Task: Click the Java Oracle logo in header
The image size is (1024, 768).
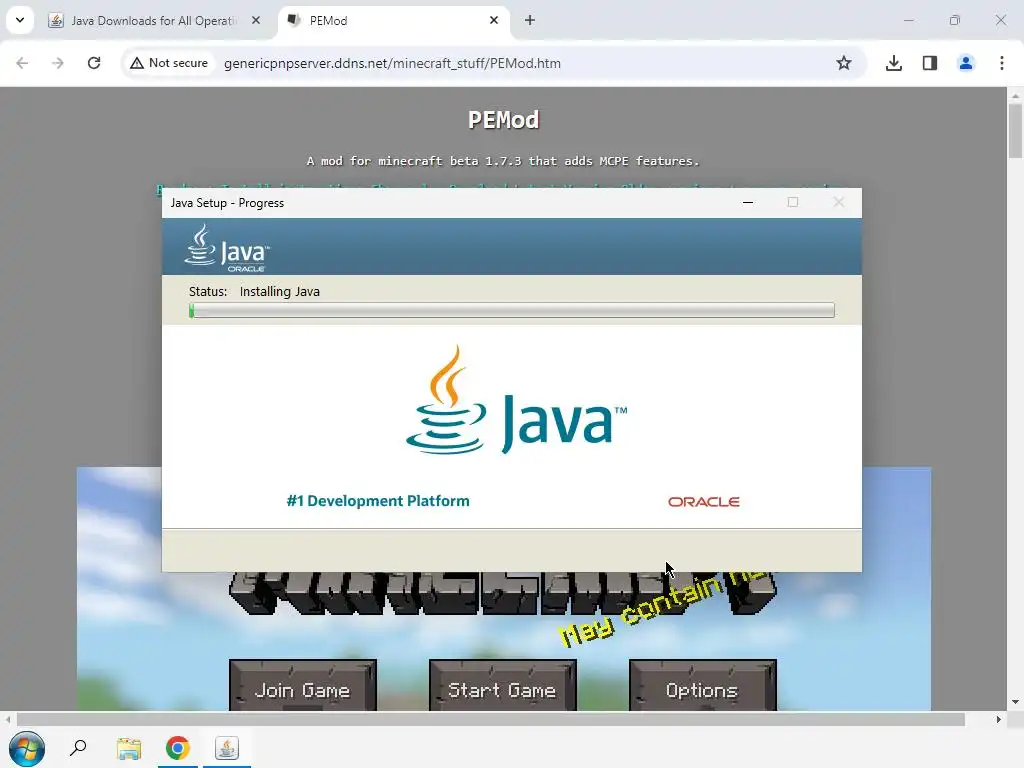Action: (x=227, y=248)
